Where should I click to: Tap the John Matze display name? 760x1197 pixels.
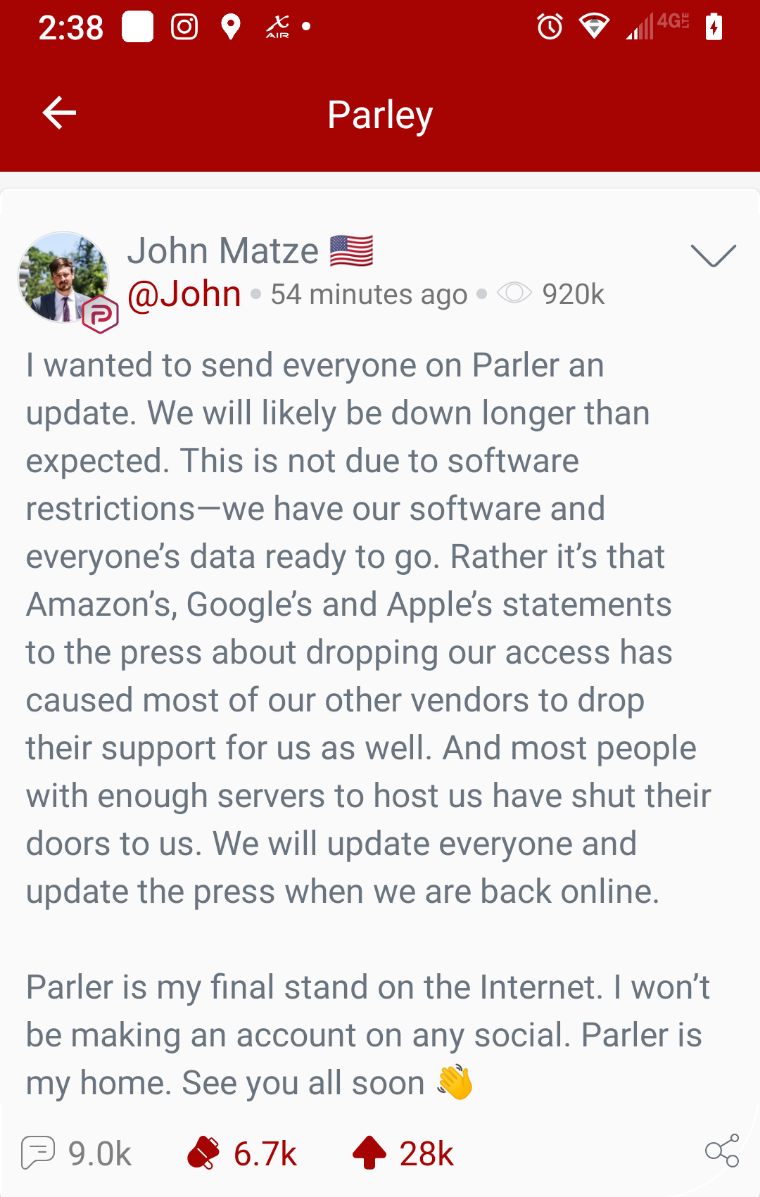222,250
